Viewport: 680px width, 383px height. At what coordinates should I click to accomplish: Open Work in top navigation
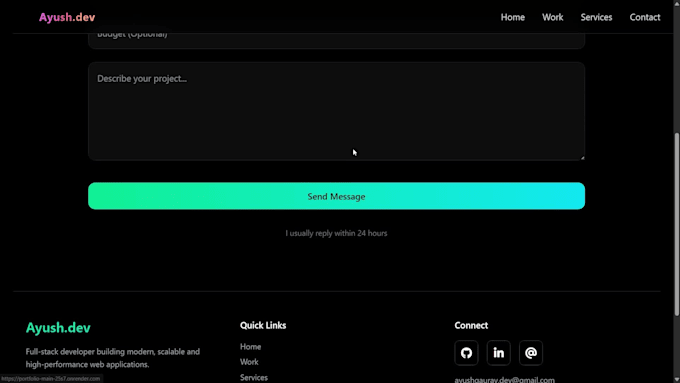pos(552,17)
